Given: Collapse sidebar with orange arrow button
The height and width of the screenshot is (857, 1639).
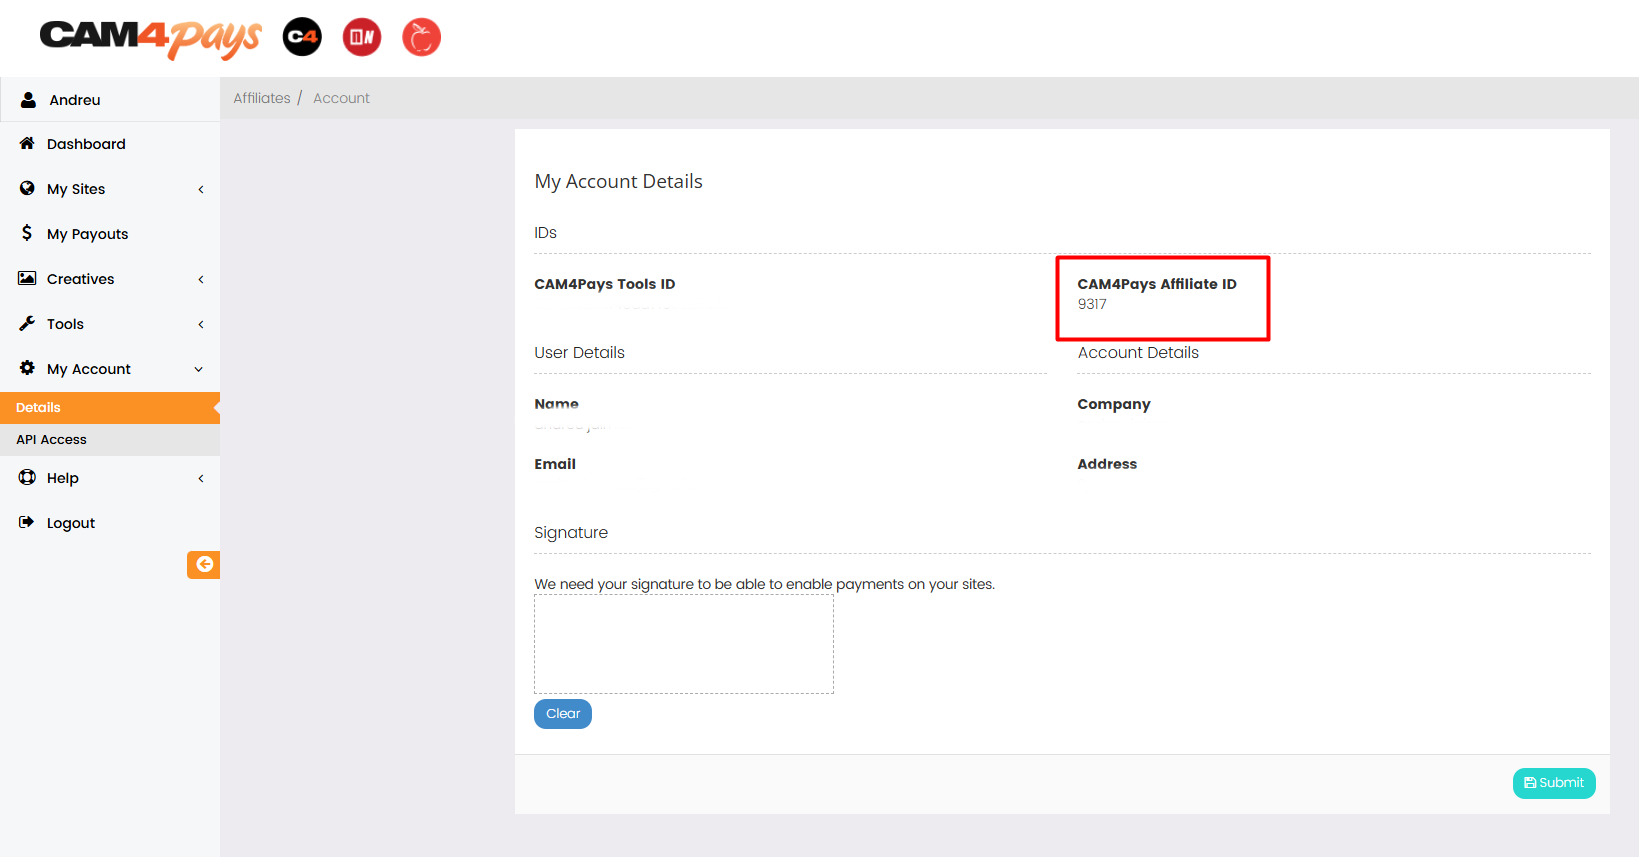Looking at the screenshot, I should (x=203, y=565).
